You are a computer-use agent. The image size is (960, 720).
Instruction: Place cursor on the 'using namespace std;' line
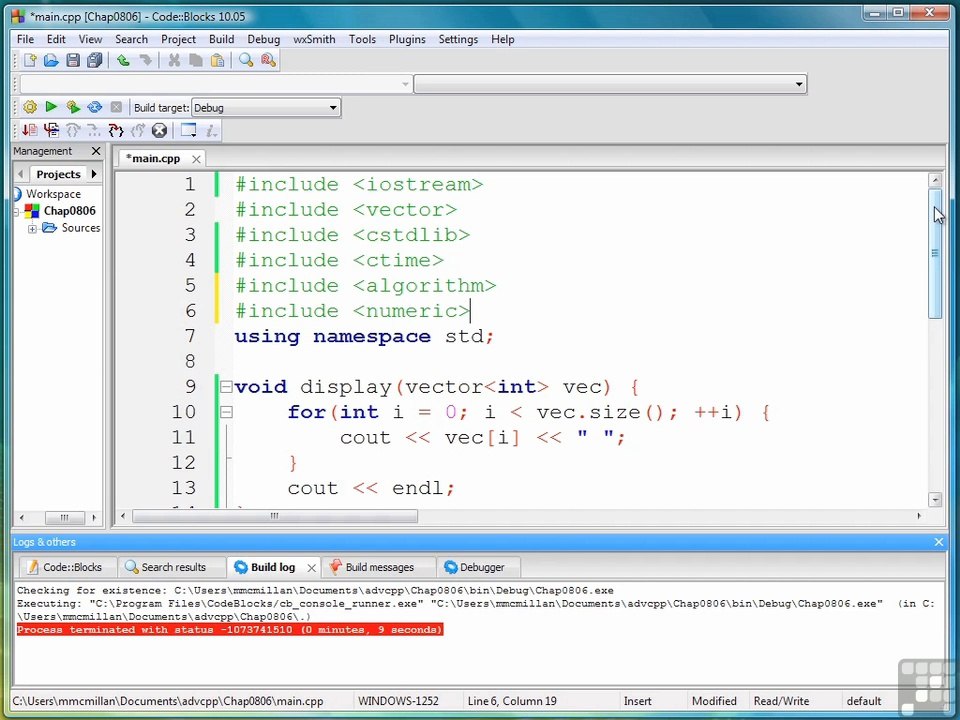pyautogui.click(x=364, y=337)
